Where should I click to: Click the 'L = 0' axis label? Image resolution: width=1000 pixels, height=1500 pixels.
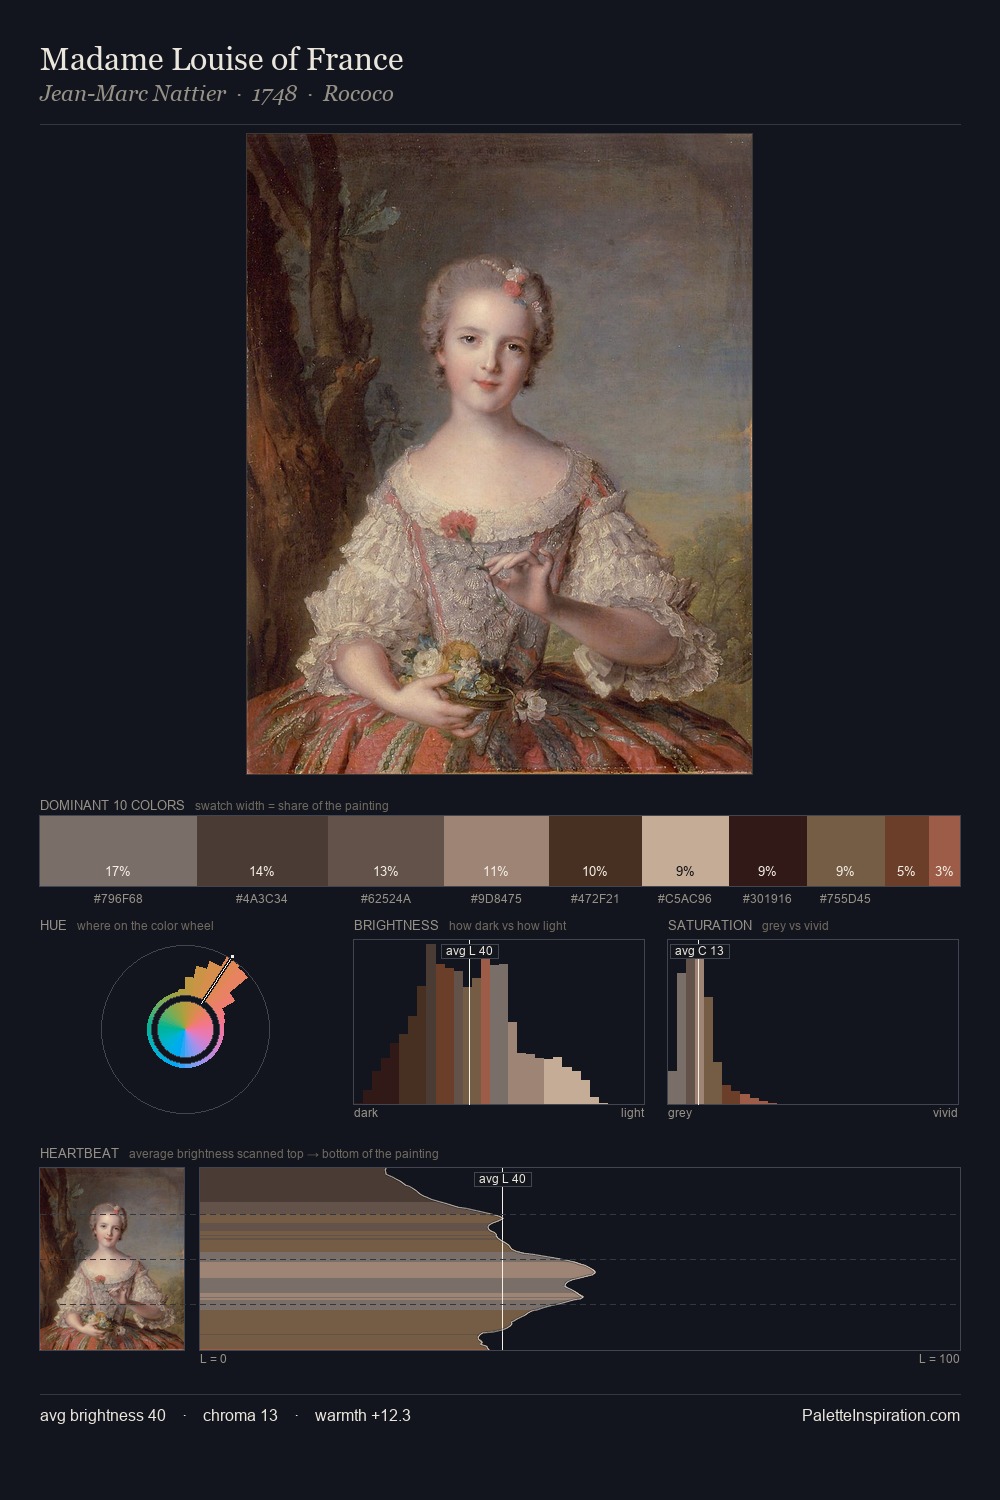point(213,1359)
